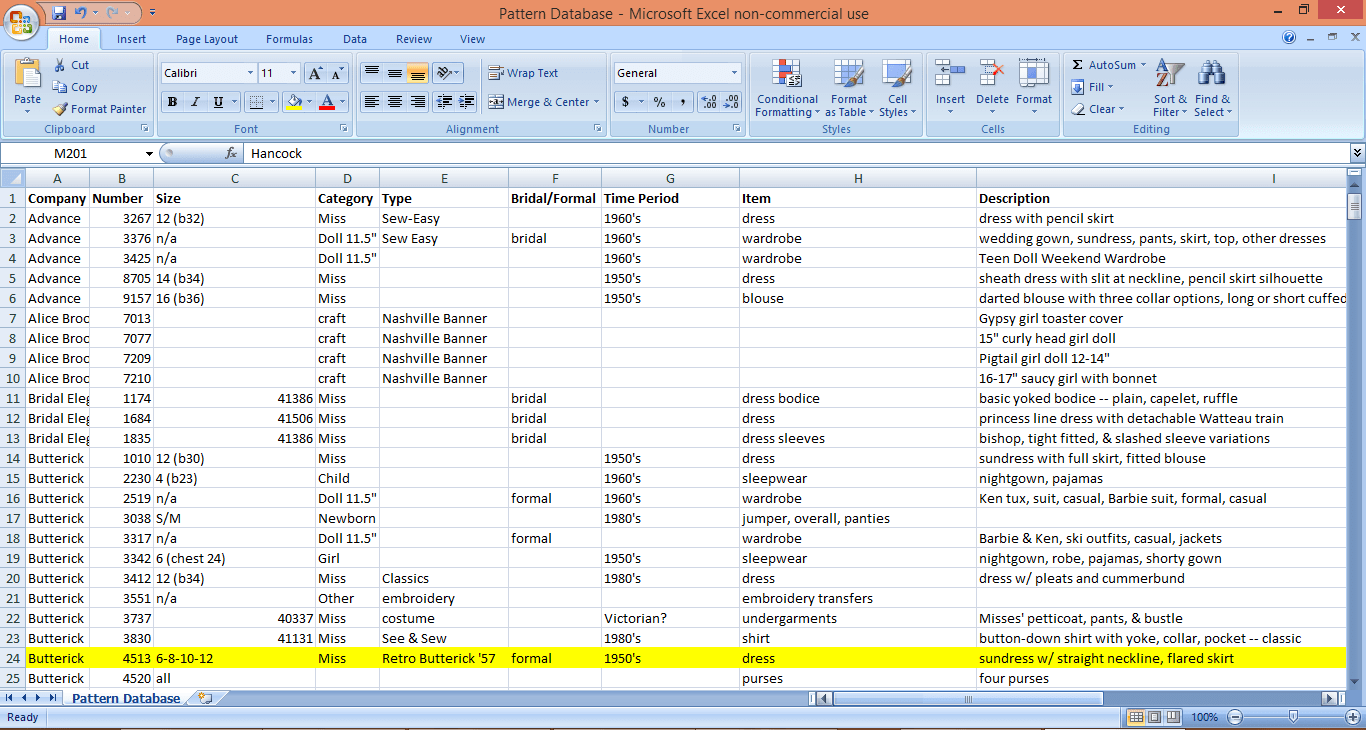The width and height of the screenshot is (1366, 730).
Task: Open Fill Color dropdown arrow
Action: 310,102
